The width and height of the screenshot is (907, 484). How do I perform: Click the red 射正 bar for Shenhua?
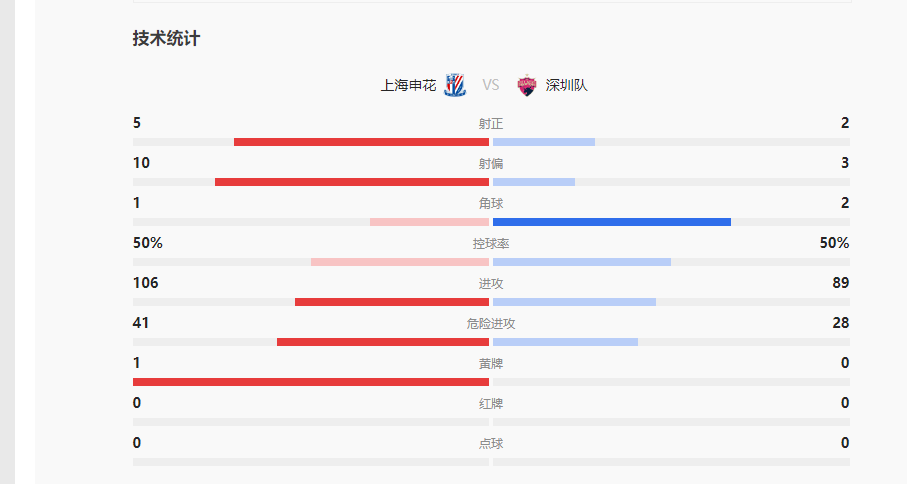(x=361, y=142)
